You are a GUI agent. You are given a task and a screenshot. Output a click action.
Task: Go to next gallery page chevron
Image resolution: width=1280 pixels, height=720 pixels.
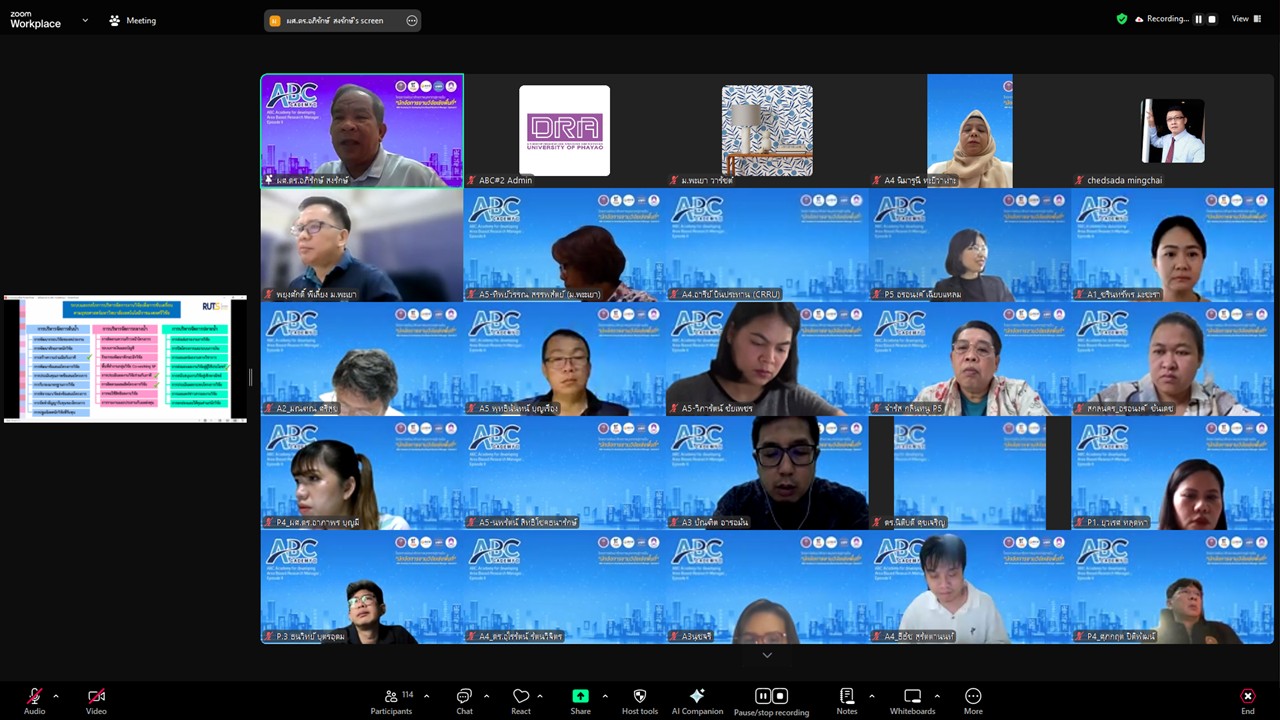pos(767,655)
